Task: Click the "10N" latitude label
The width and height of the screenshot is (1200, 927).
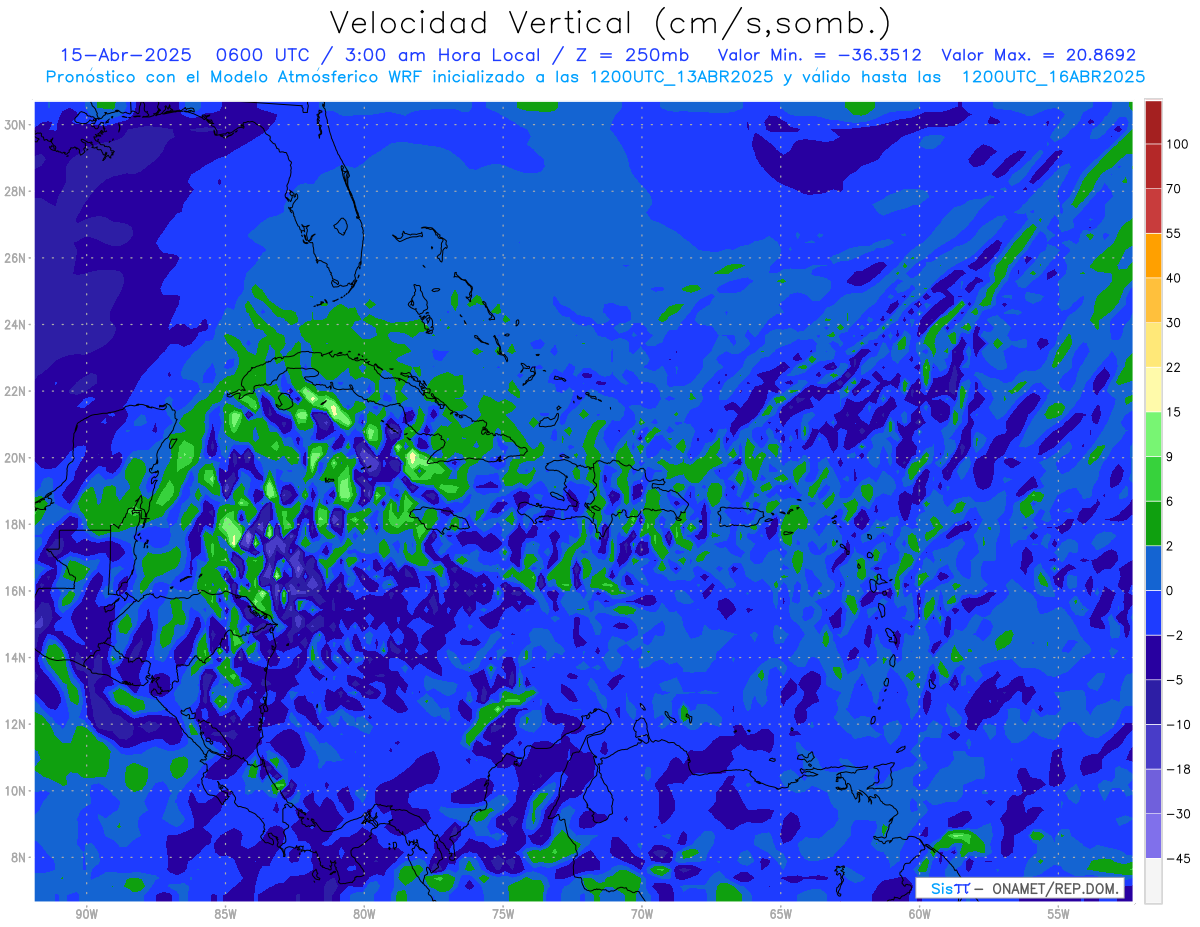Action: pyautogui.click(x=17, y=790)
